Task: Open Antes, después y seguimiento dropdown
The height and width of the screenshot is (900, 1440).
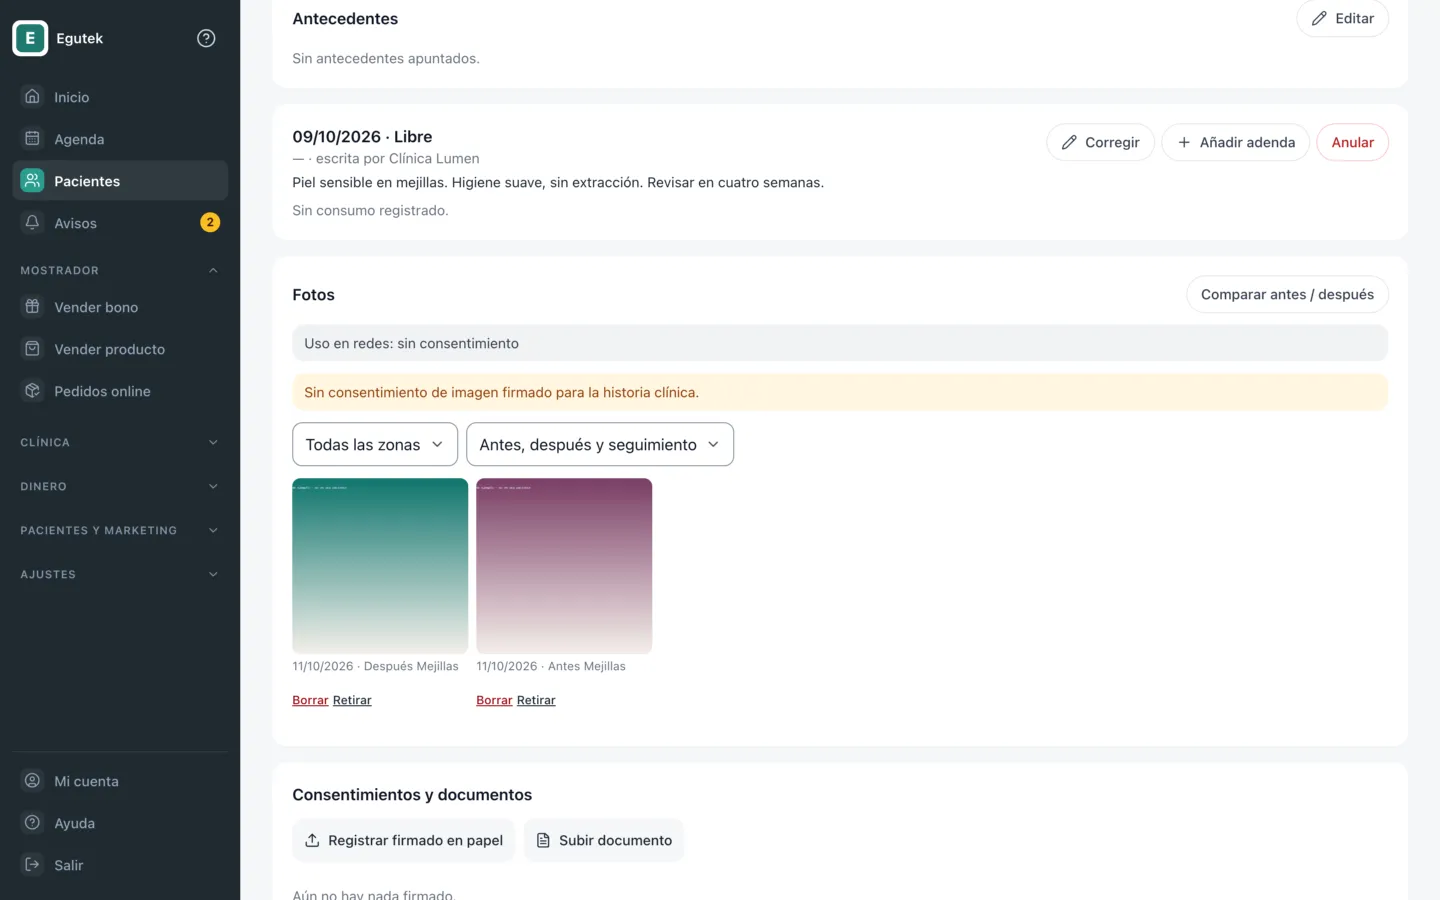Action: (600, 444)
